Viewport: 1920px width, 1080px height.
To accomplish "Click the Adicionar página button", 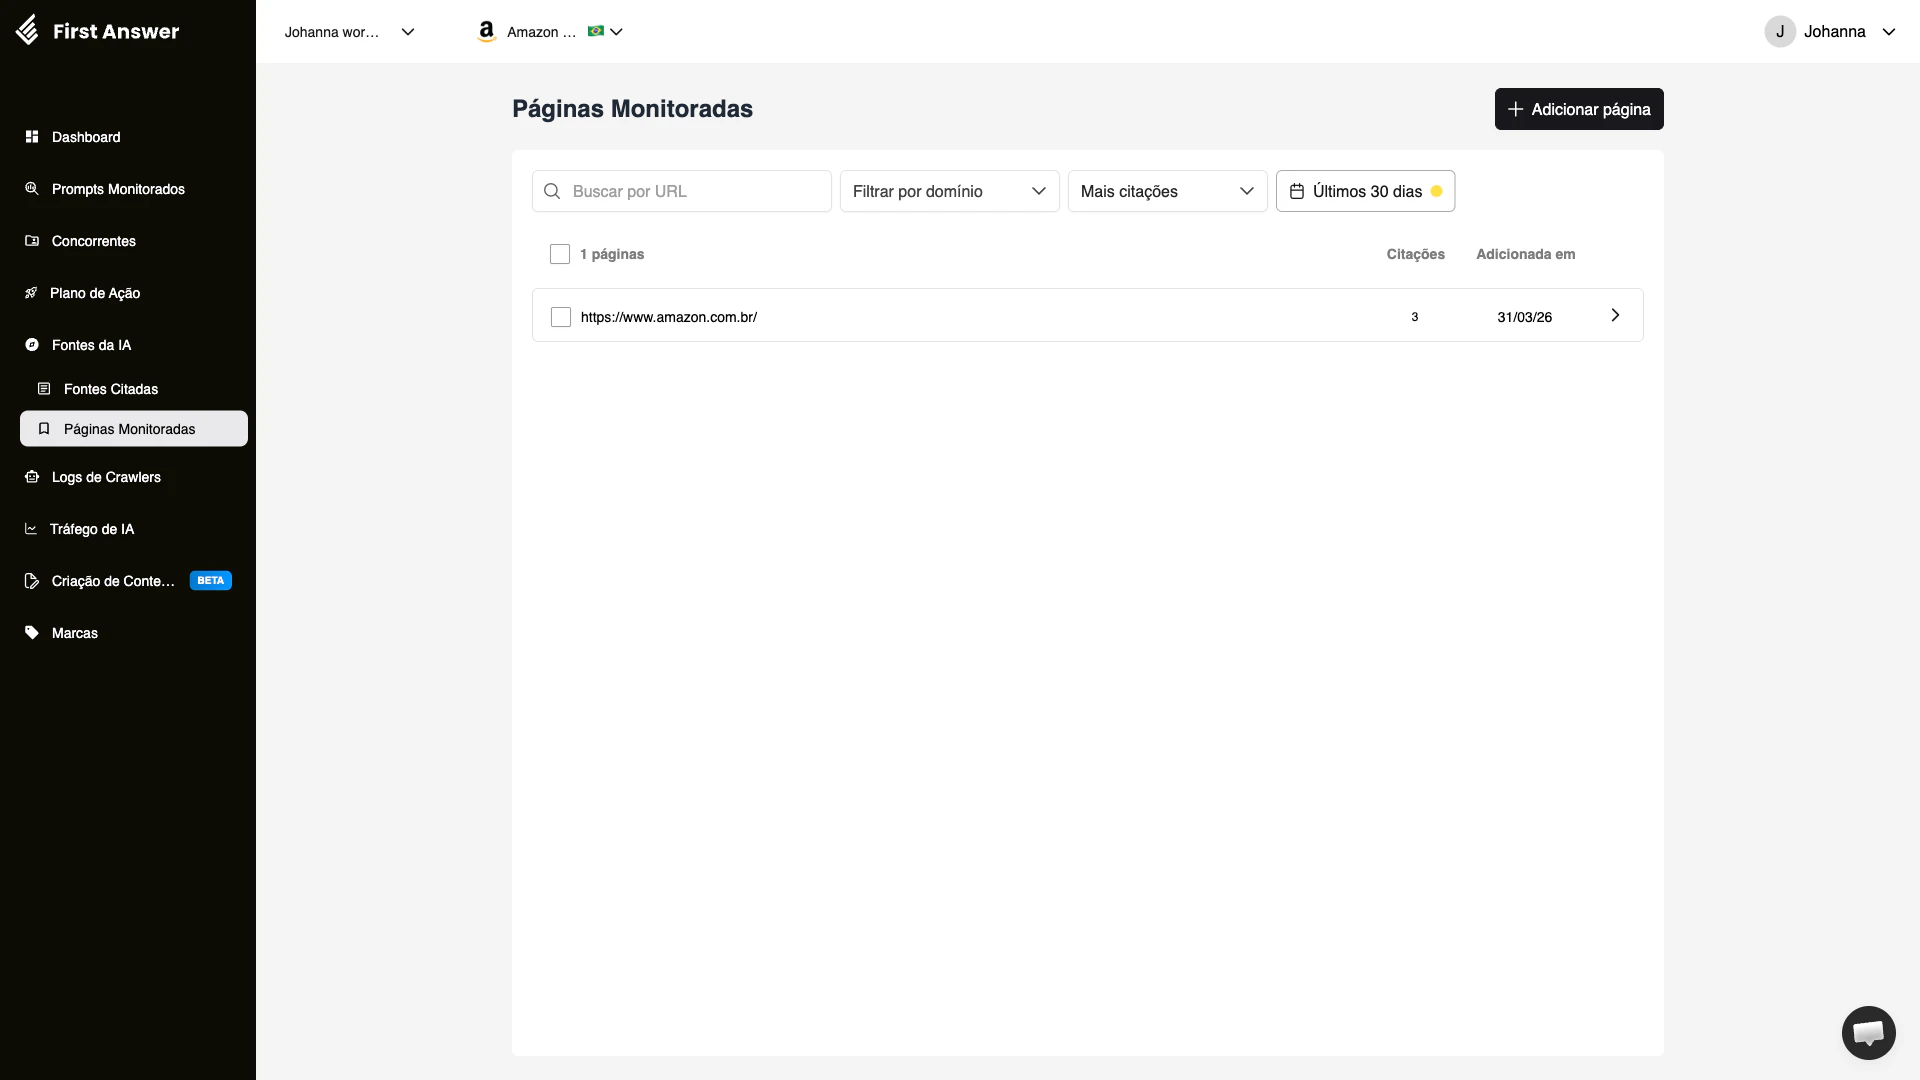I will tap(1578, 109).
